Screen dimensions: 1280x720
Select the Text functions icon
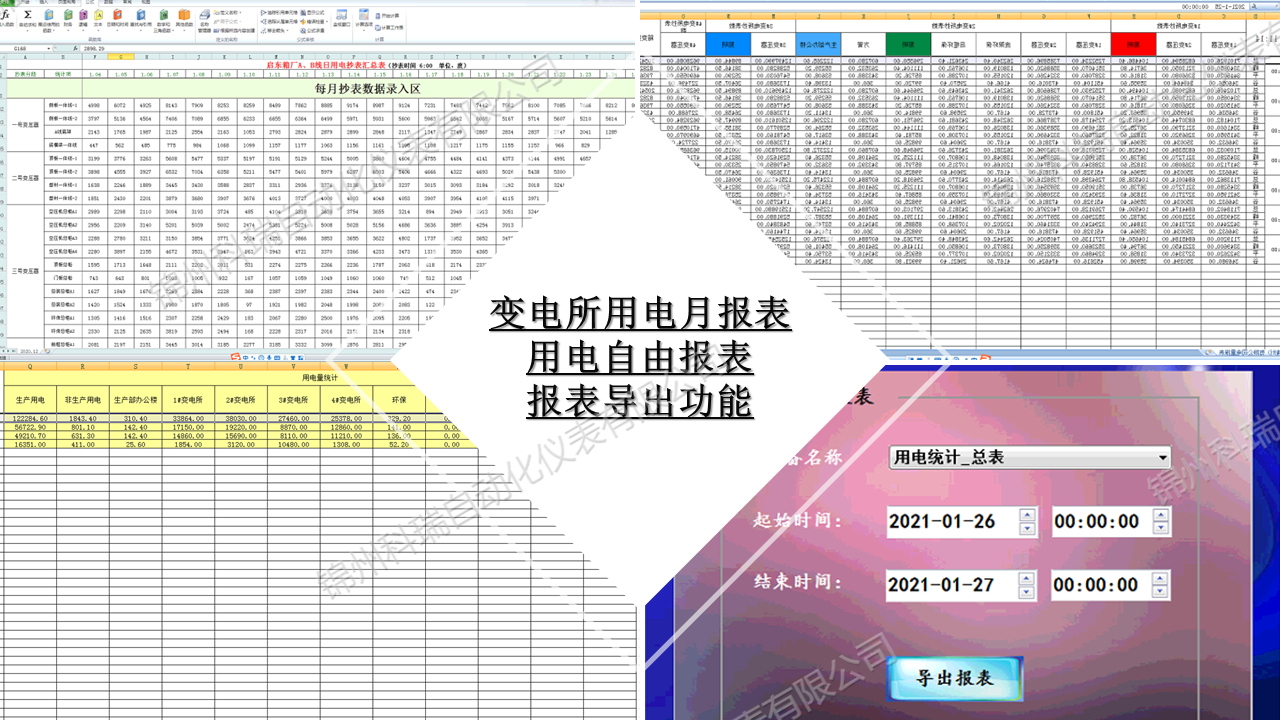coord(99,15)
